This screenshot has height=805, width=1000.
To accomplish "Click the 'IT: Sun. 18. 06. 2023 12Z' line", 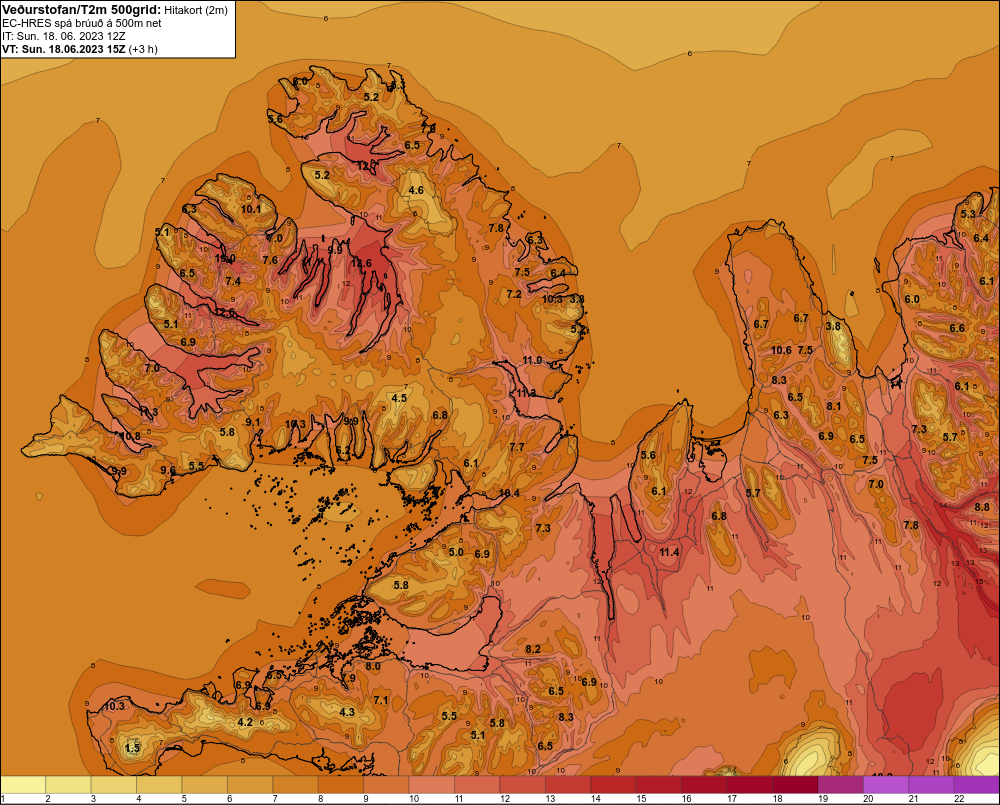I will click(64, 36).
